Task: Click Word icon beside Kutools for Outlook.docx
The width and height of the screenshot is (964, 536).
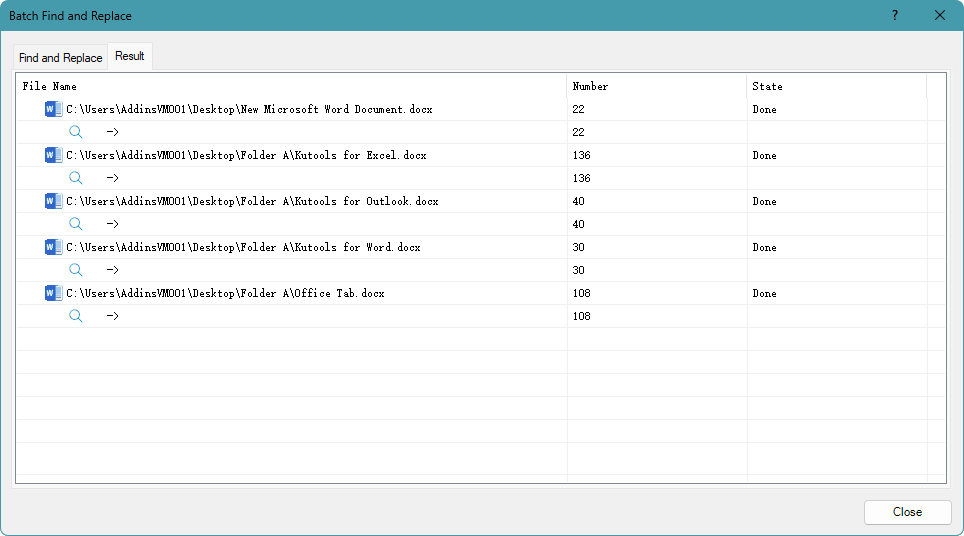Action: point(53,201)
